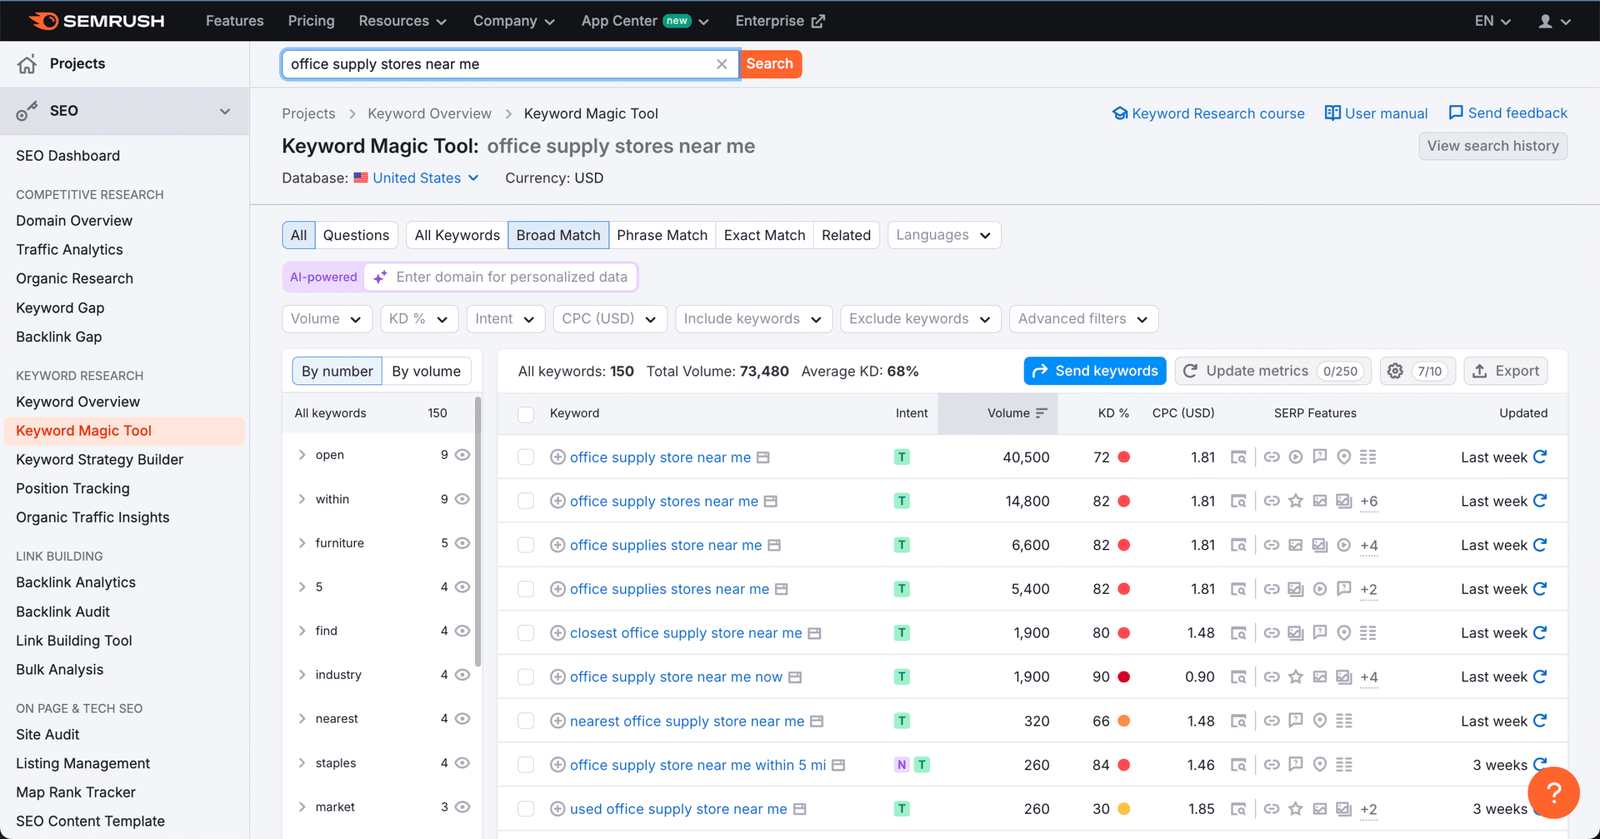1600x839 pixels.
Task: Click the Export button
Action: (1506, 371)
